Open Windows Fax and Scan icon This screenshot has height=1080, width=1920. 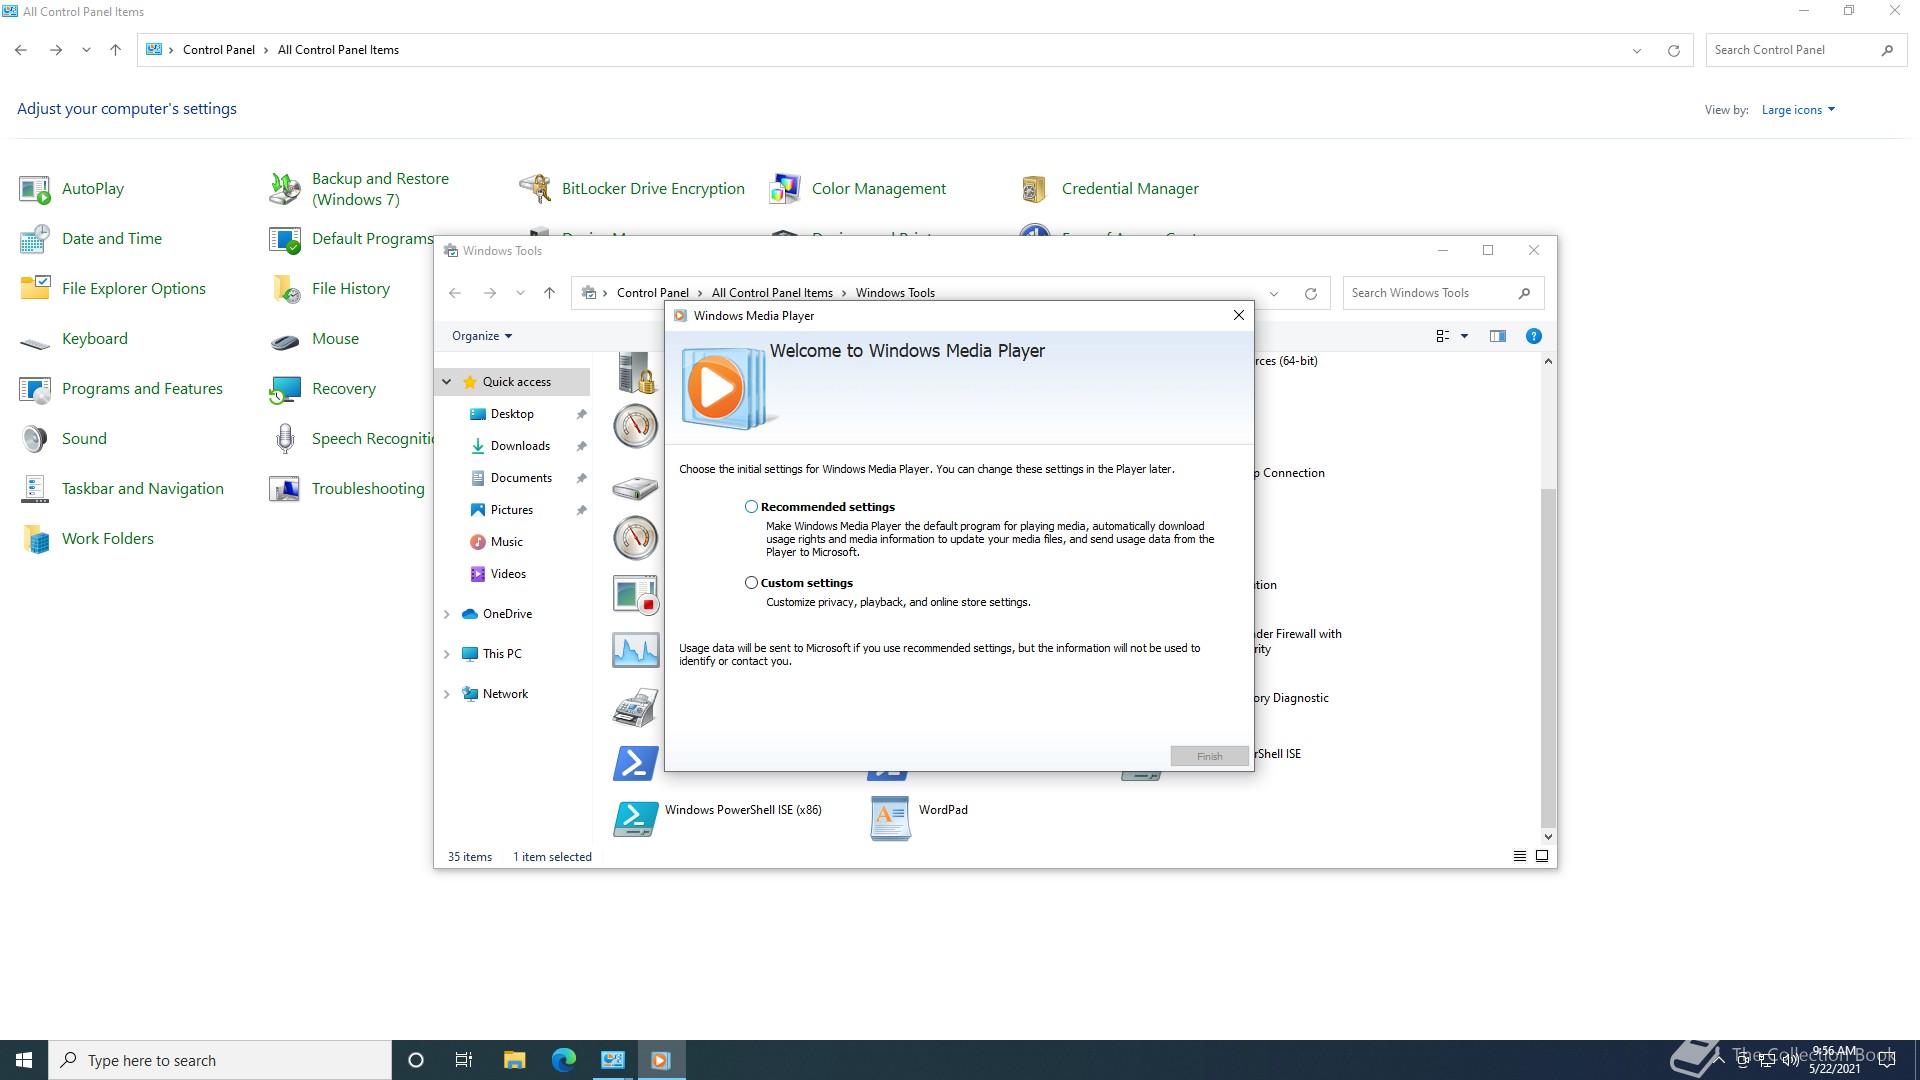pyautogui.click(x=635, y=707)
